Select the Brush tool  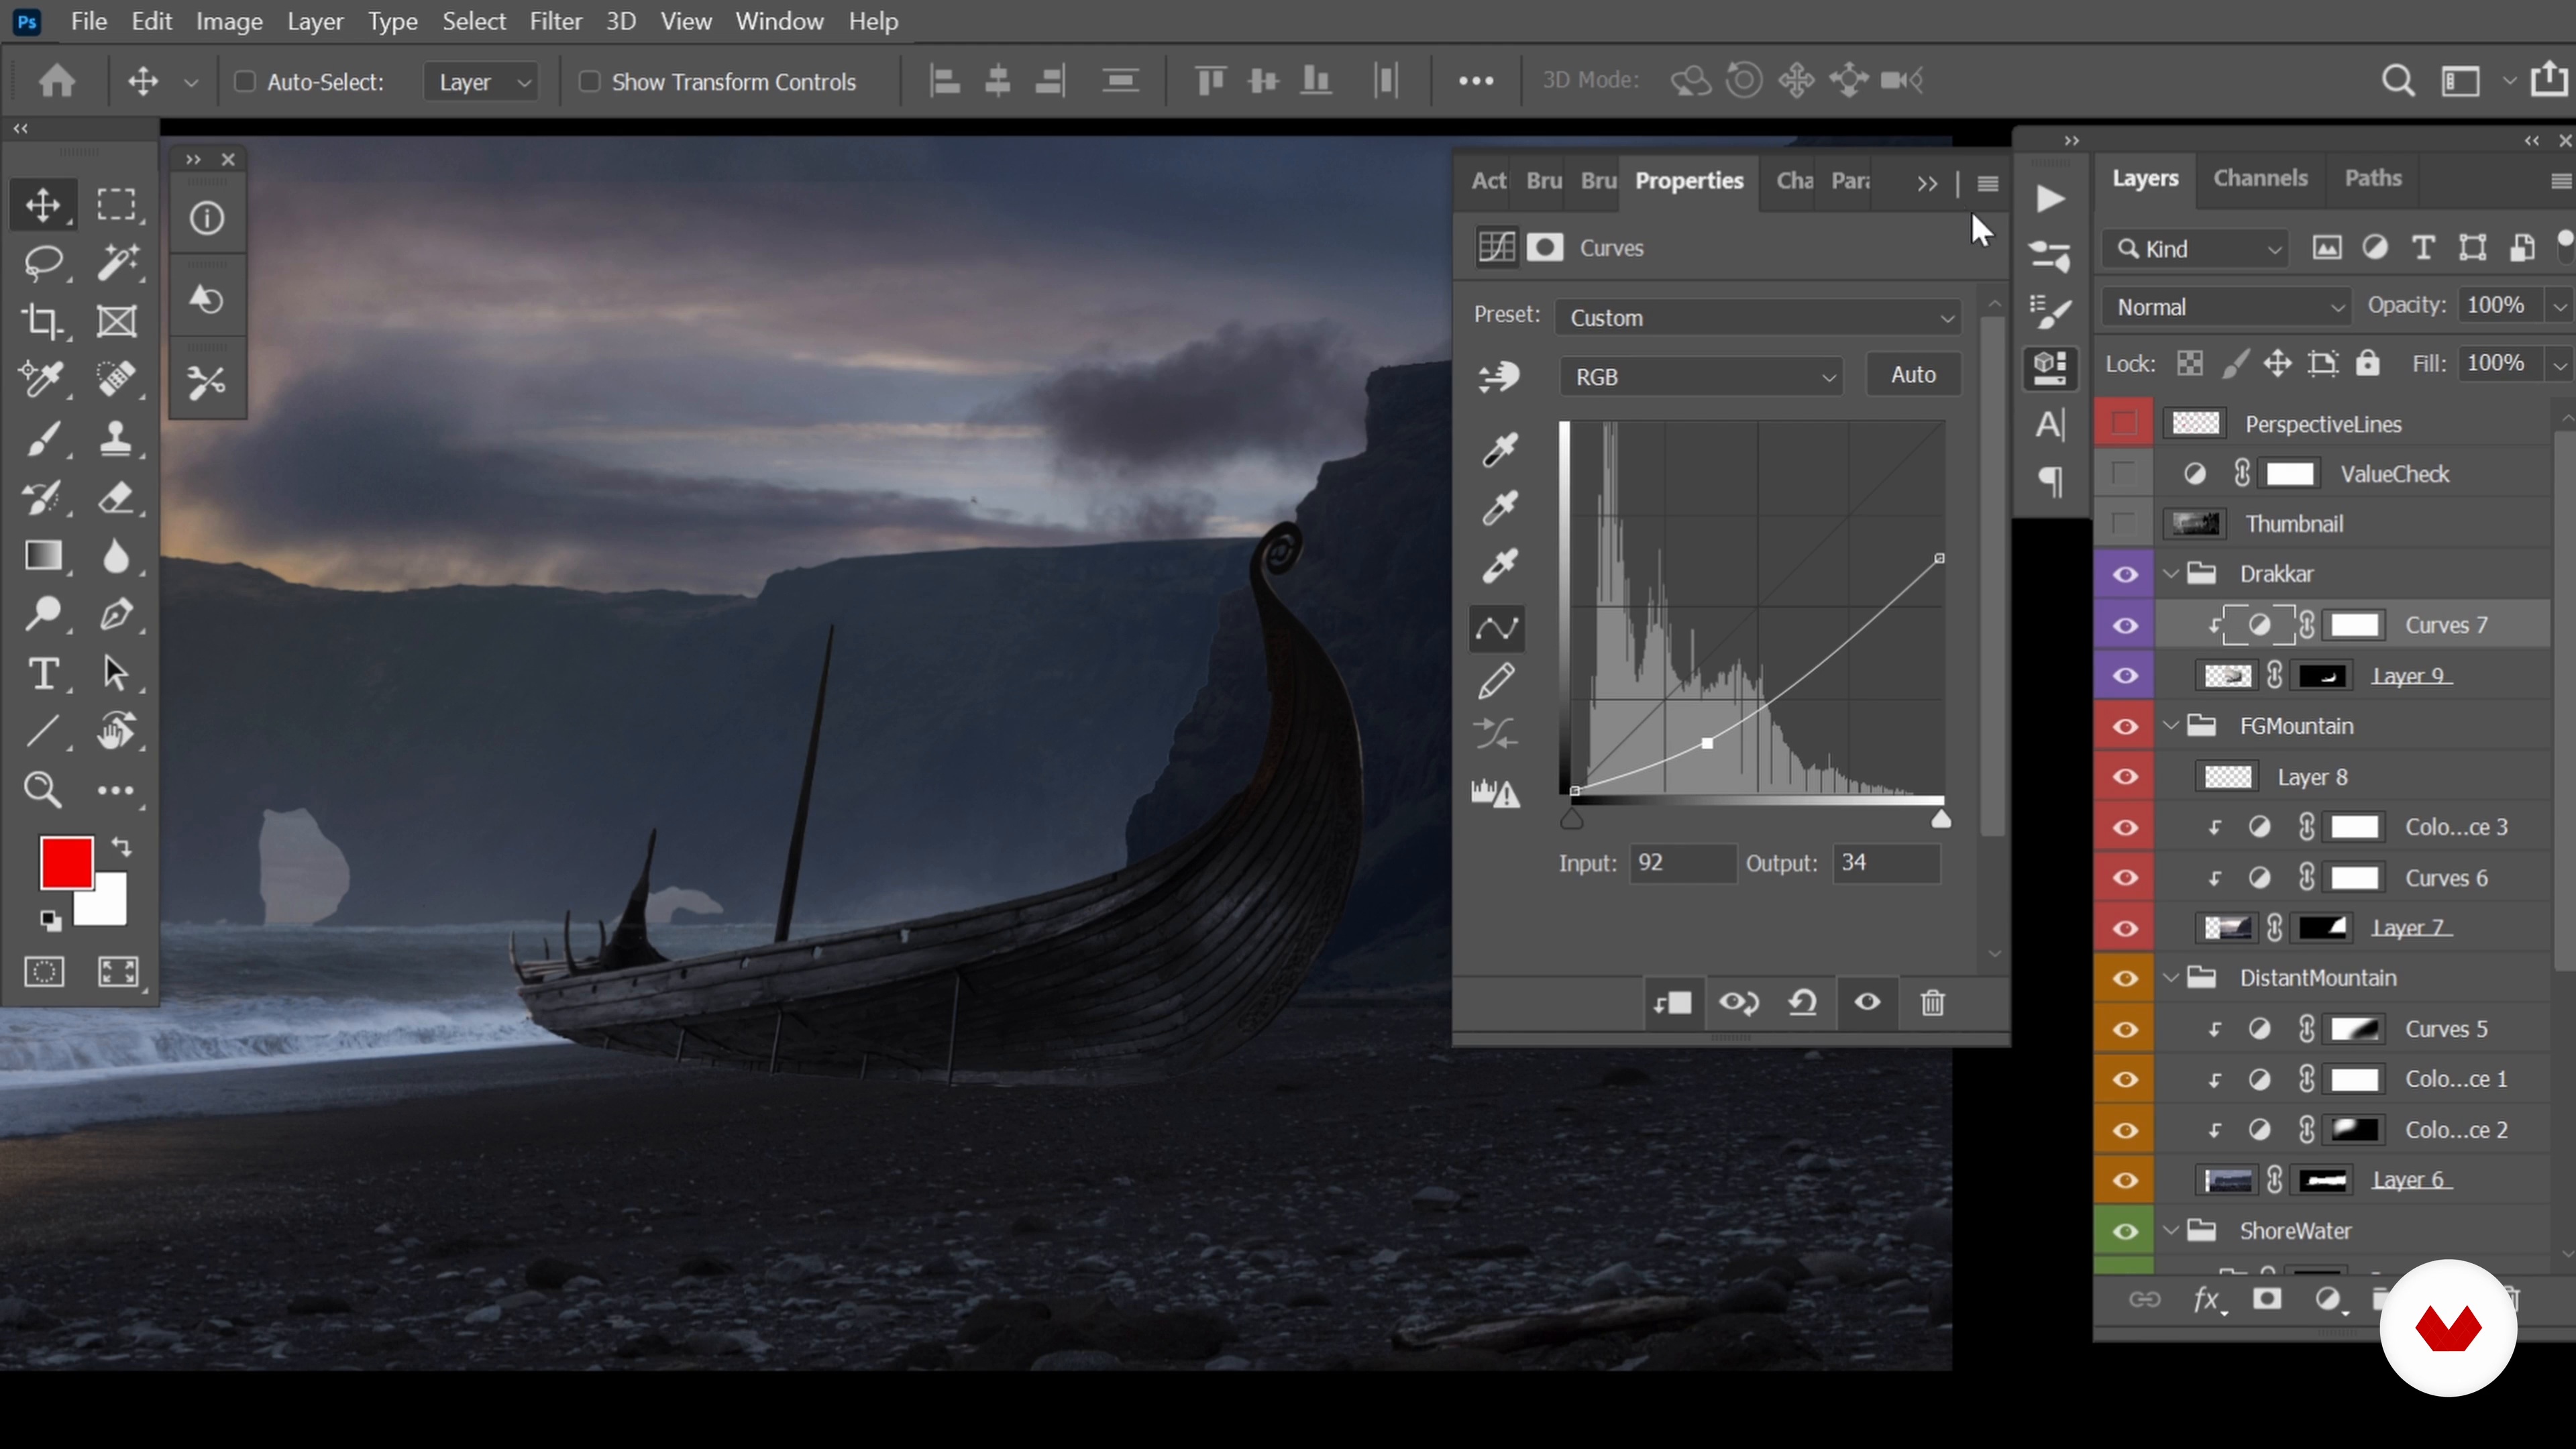(x=43, y=438)
